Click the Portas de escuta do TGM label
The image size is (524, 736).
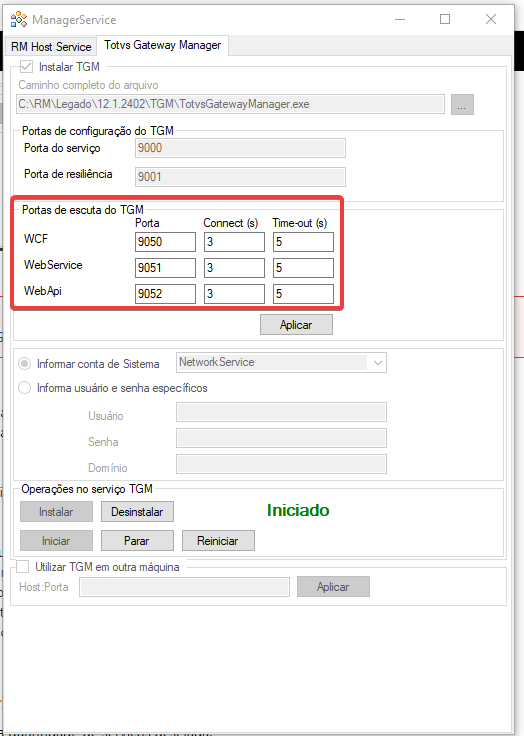pyautogui.click(x=83, y=210)
